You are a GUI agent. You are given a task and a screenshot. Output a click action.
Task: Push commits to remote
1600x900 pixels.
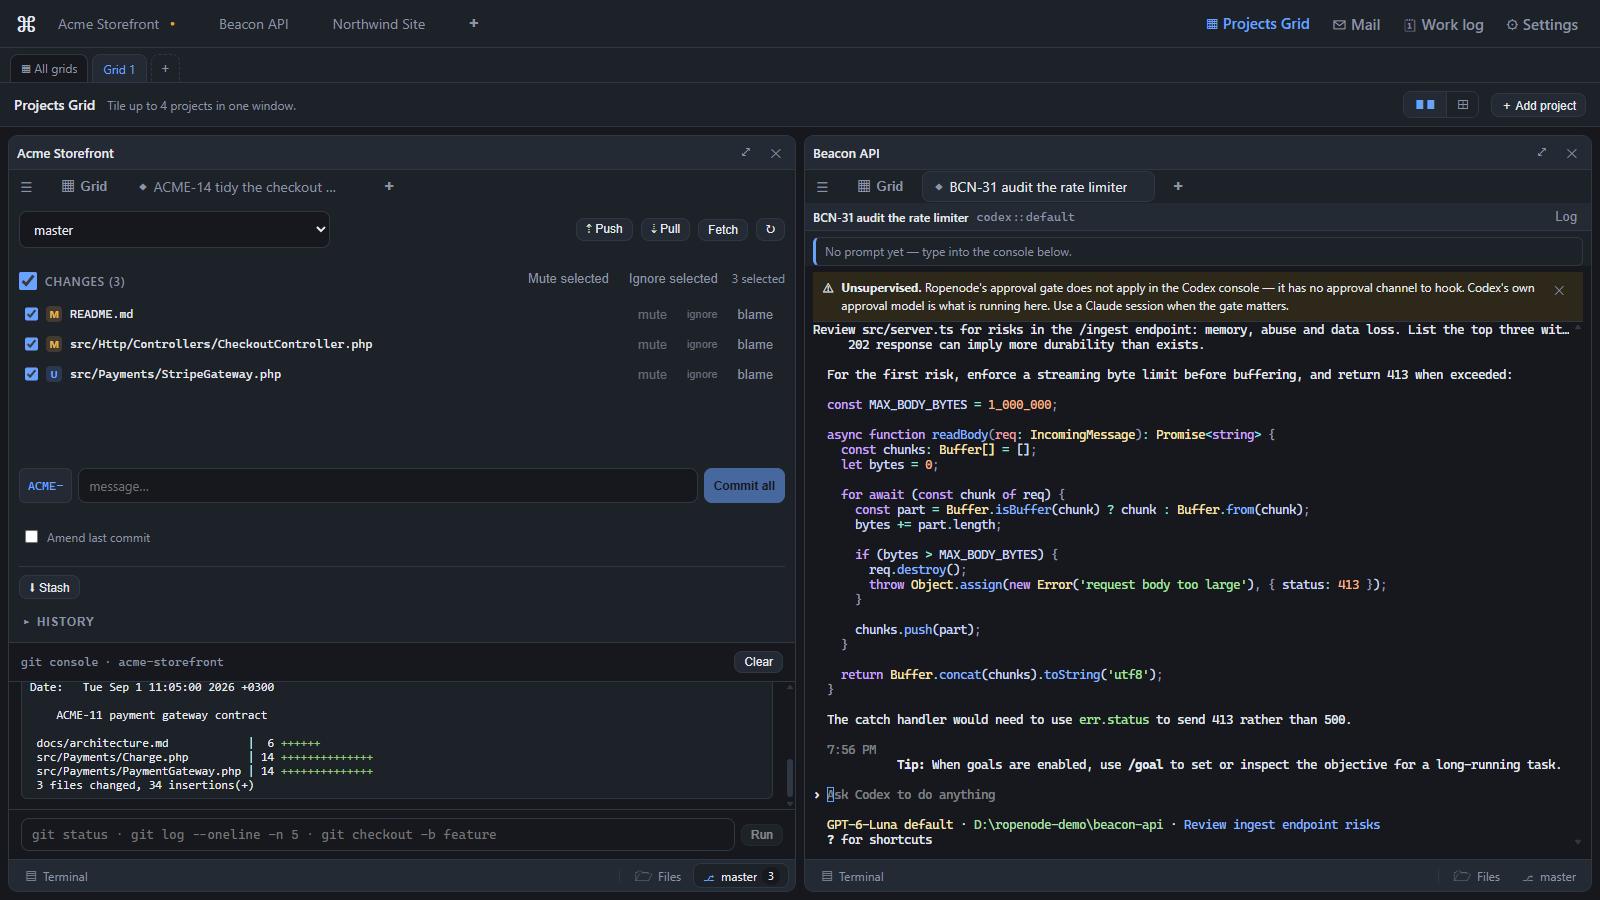point(604,230)
